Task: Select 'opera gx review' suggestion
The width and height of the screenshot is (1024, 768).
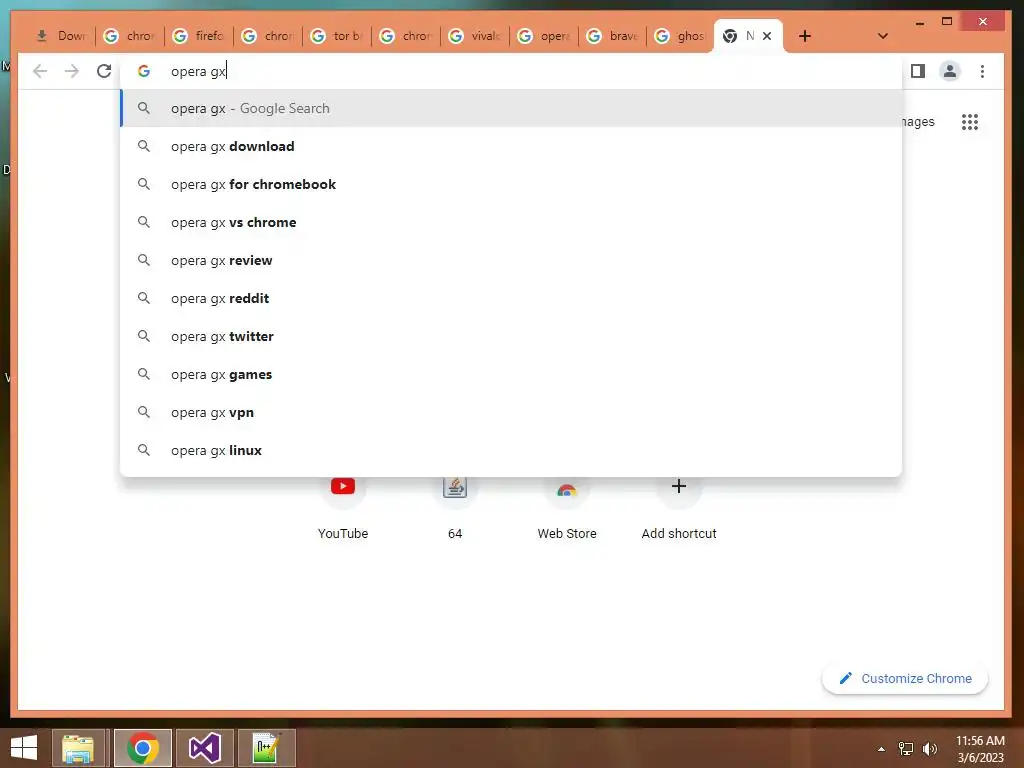Action: (x=511, y=260)
